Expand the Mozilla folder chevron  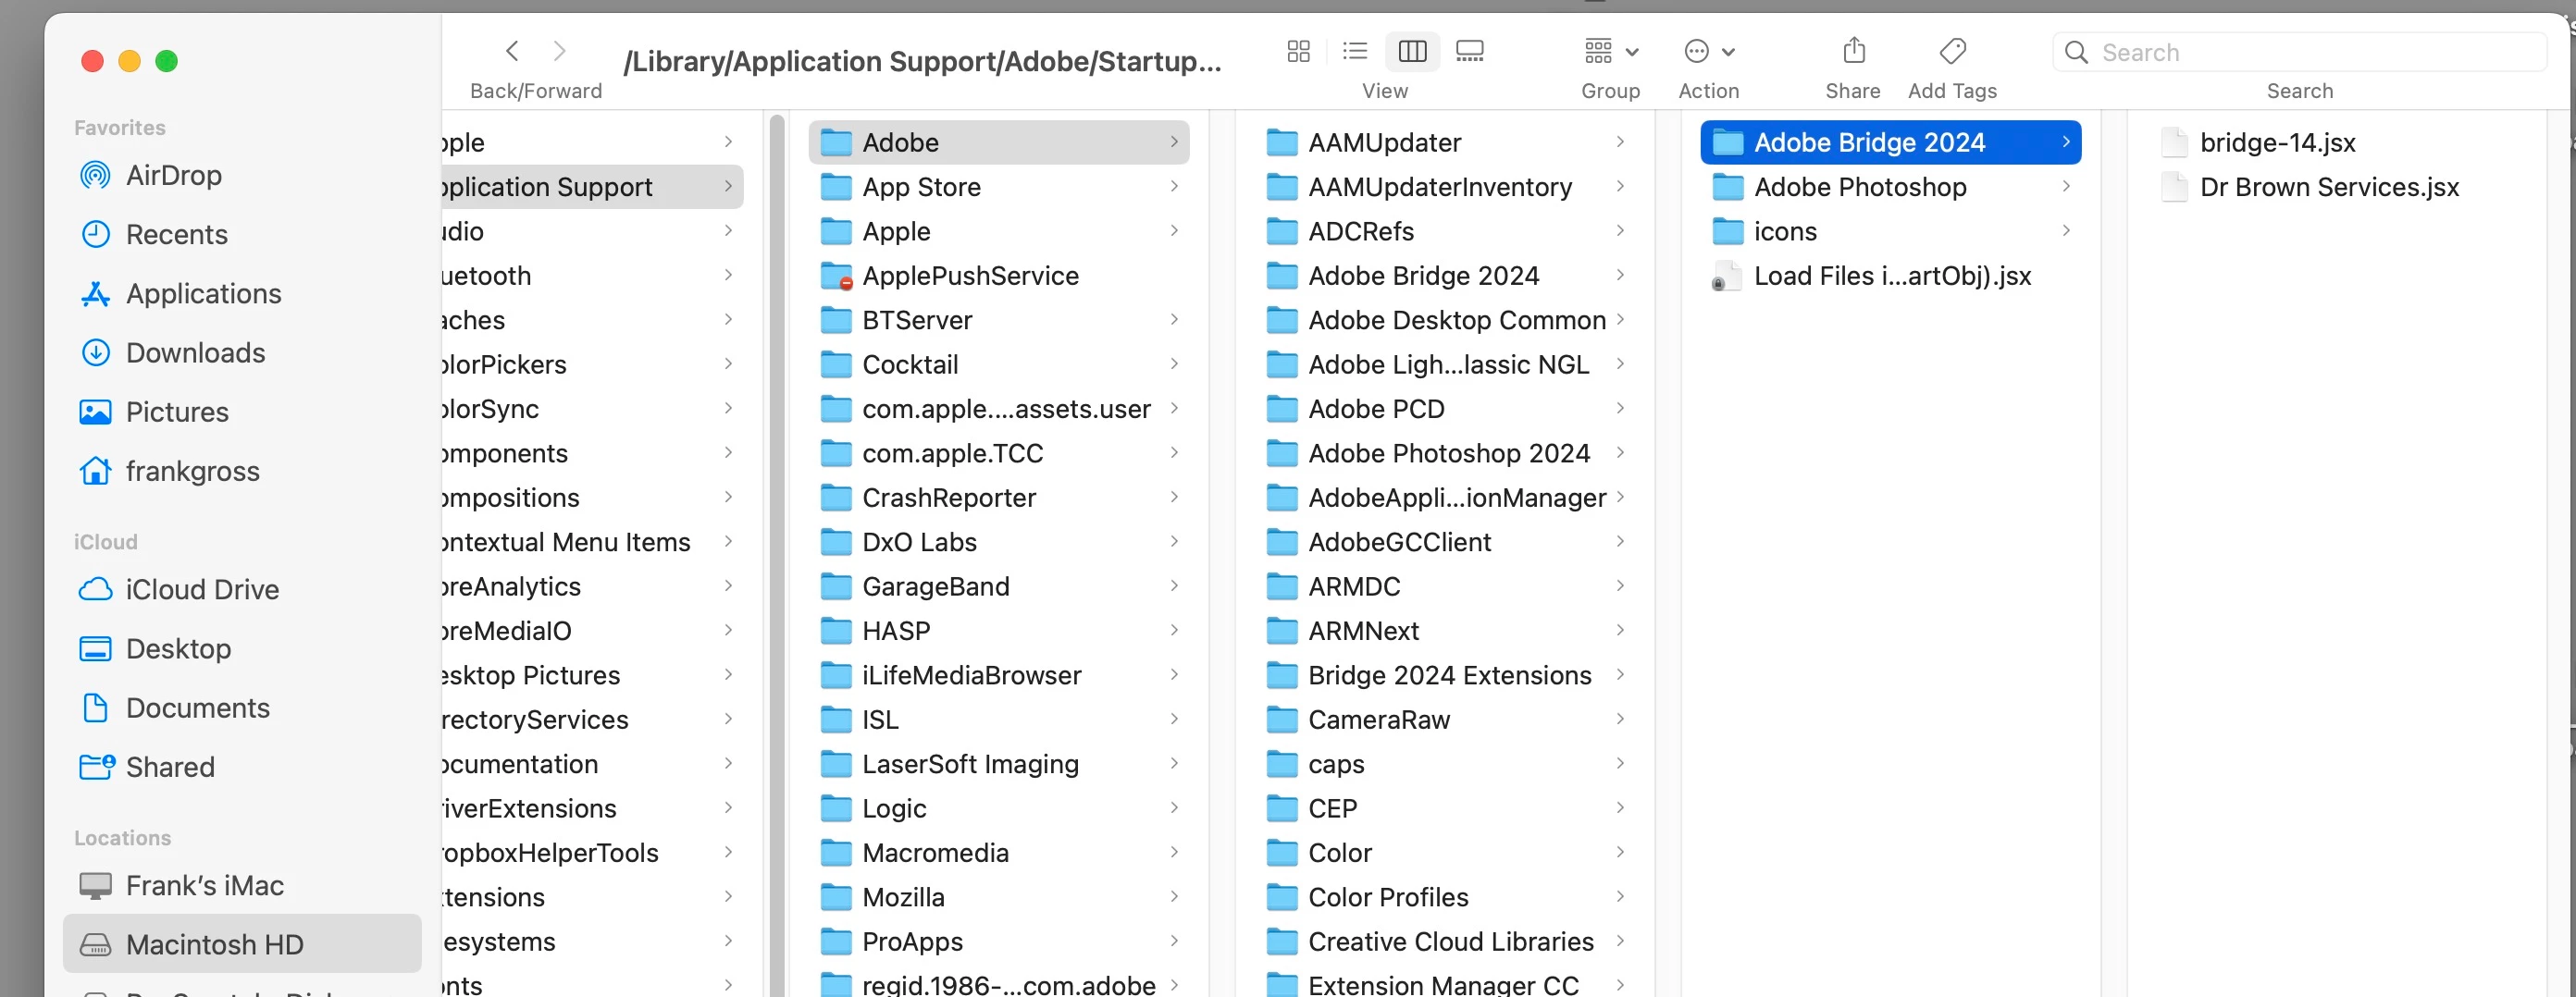point(1173,897)
